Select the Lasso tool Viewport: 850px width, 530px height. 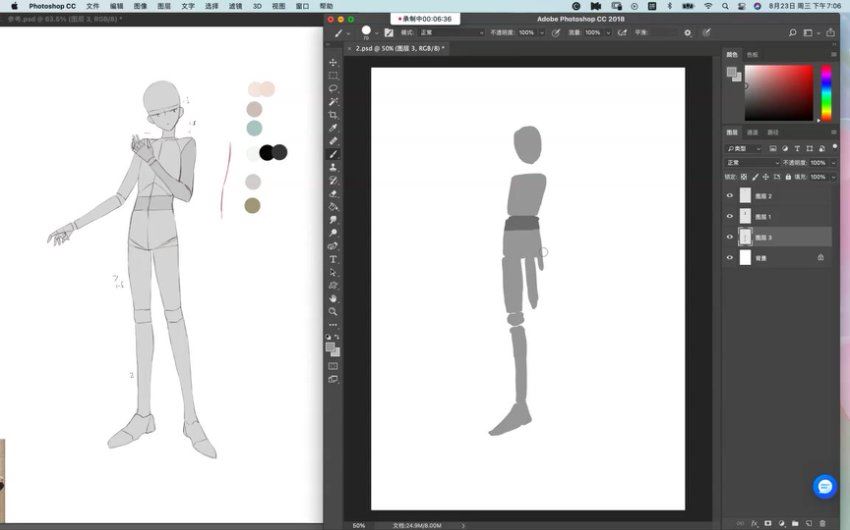pos(333,89)
